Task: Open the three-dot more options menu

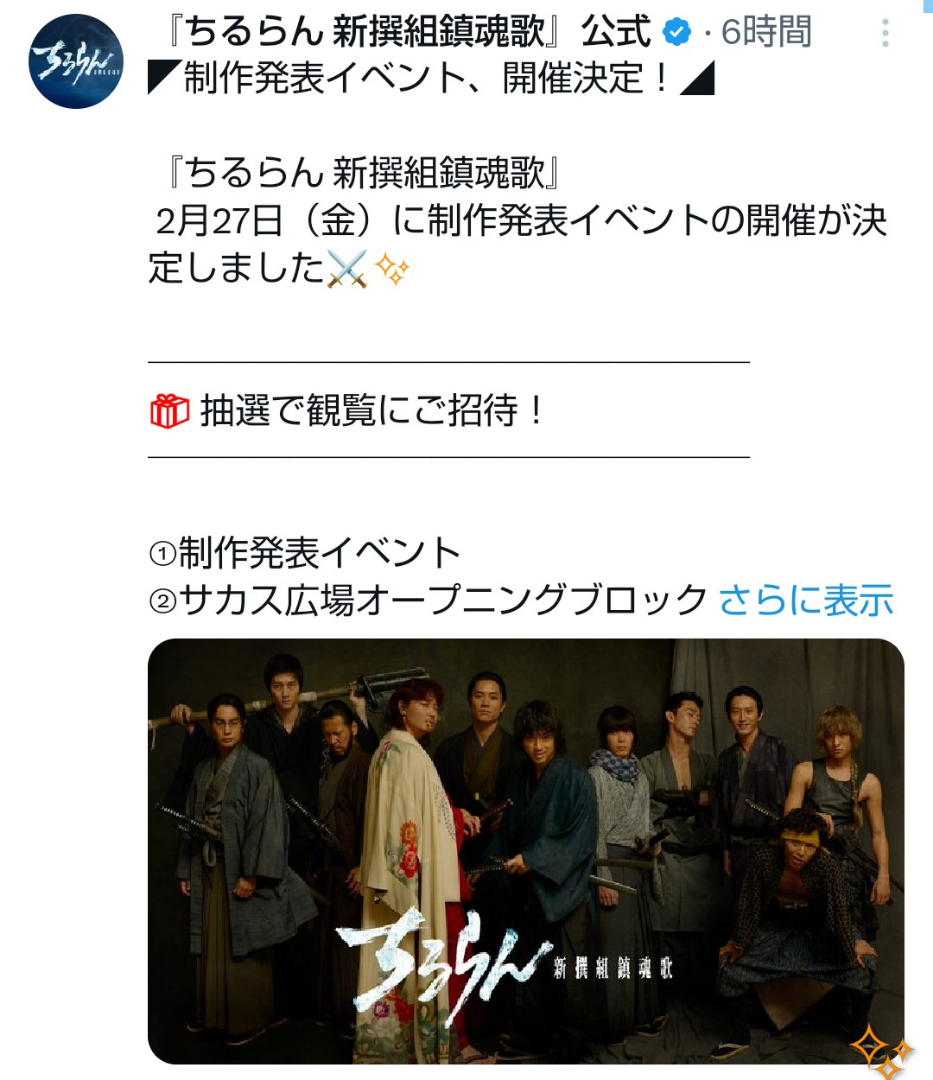Action: pos(885,33)
